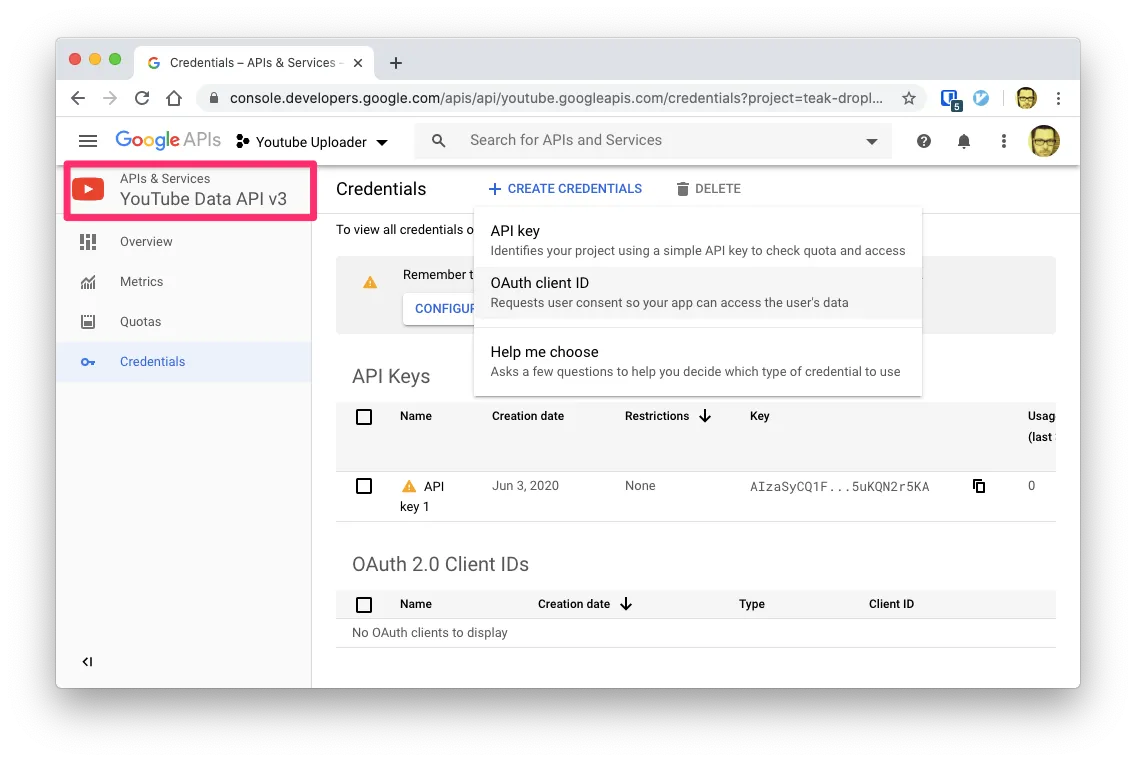1136x762 pixels.
Task: Click the API Keys Creation date column header
Action: point(527,416)
